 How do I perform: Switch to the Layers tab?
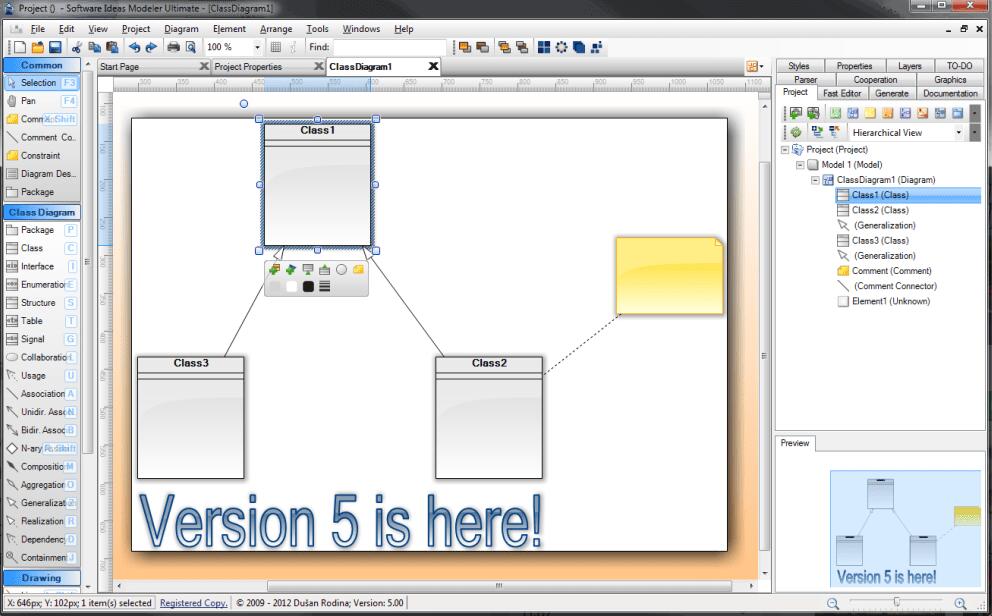pyautogui.click(x=909, y=66)
